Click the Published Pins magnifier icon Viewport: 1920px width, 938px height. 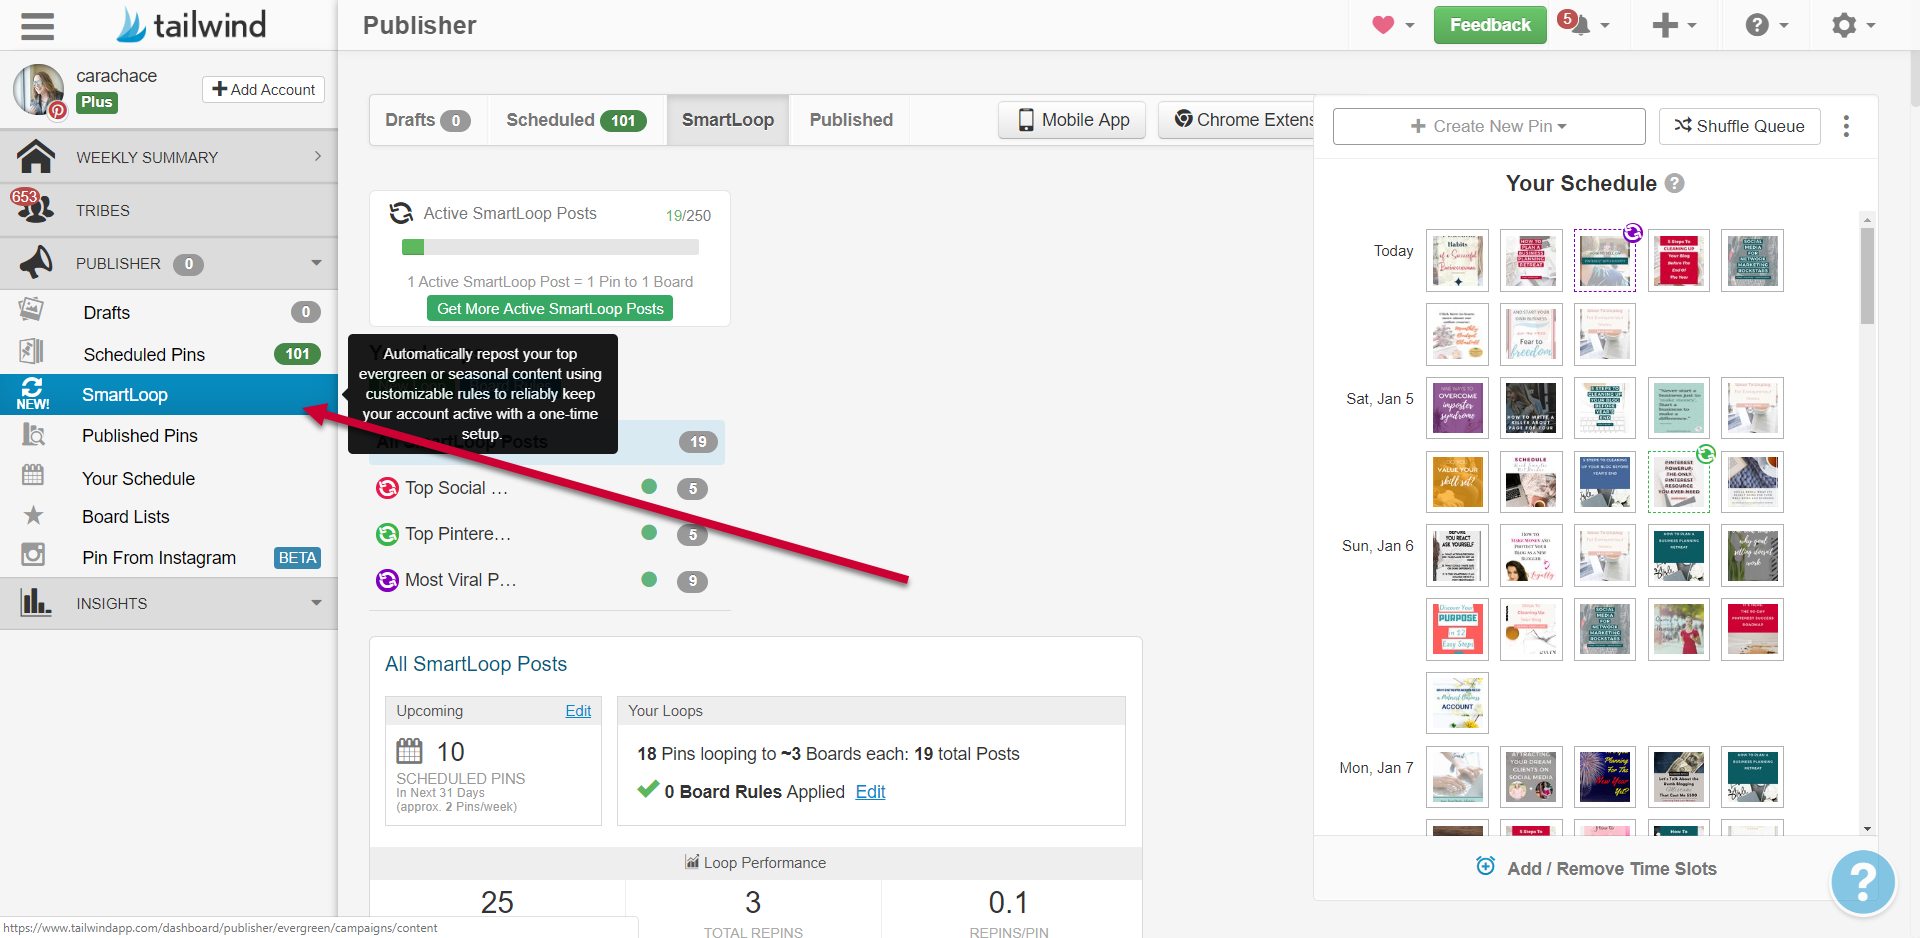pyautogui.click(x=33, y=435)
